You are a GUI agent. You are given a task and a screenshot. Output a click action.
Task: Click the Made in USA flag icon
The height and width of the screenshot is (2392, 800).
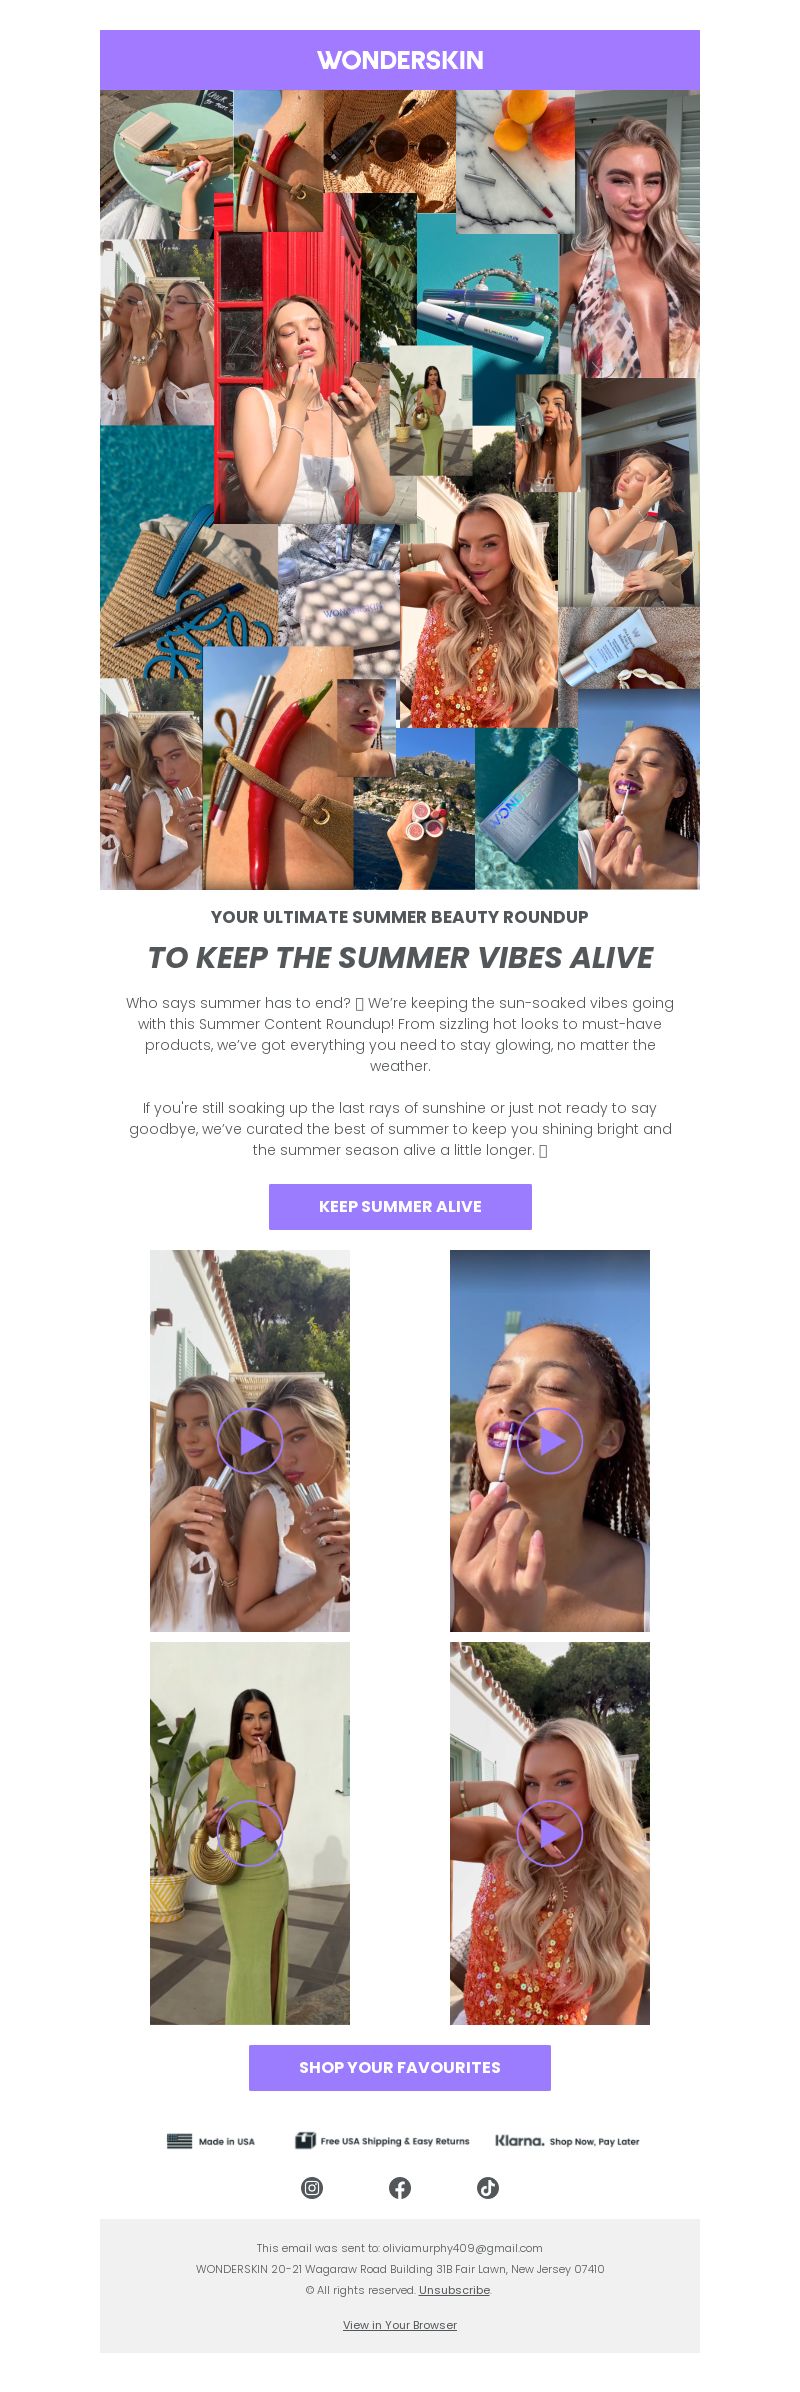(x=179, y=2141)
